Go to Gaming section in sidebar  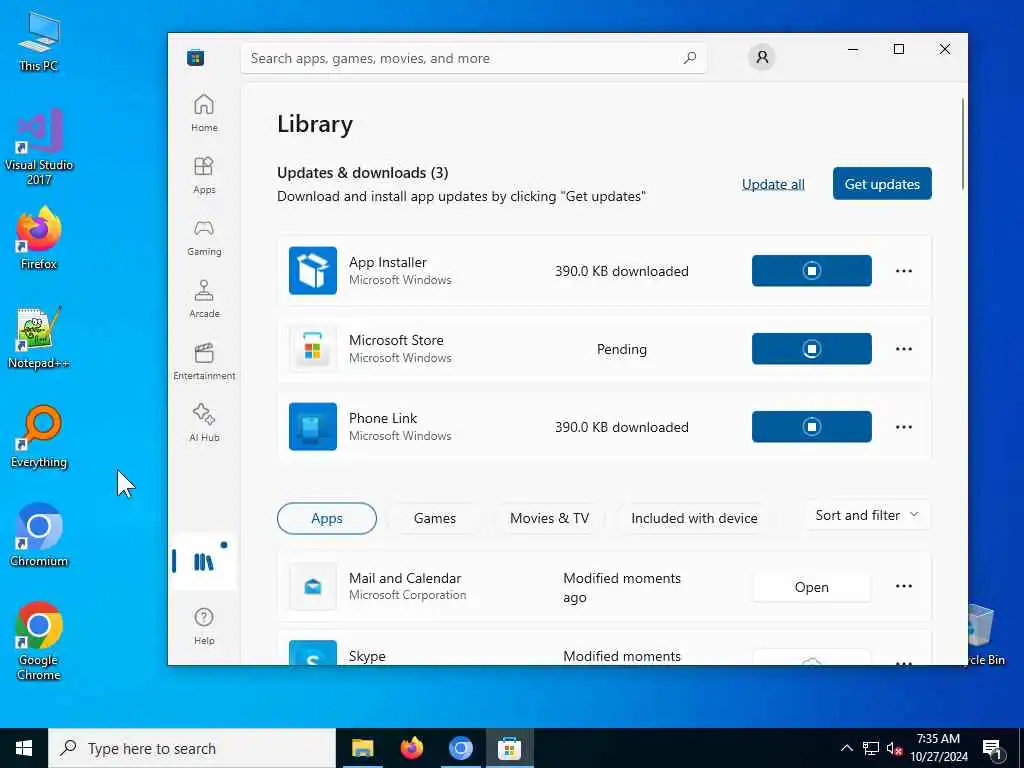(204, 237)
